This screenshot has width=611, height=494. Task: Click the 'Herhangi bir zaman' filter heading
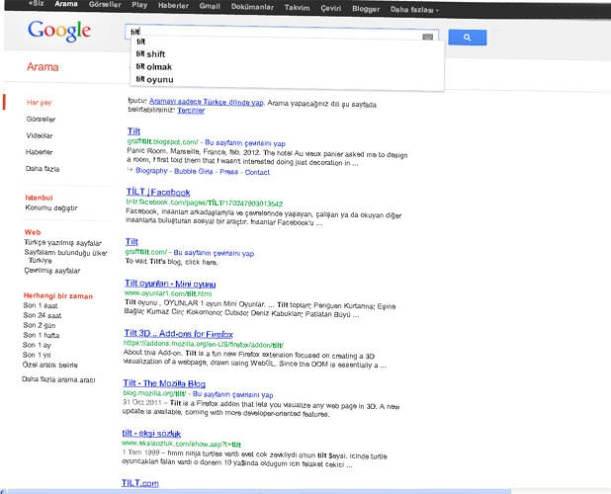pos(58,296)
